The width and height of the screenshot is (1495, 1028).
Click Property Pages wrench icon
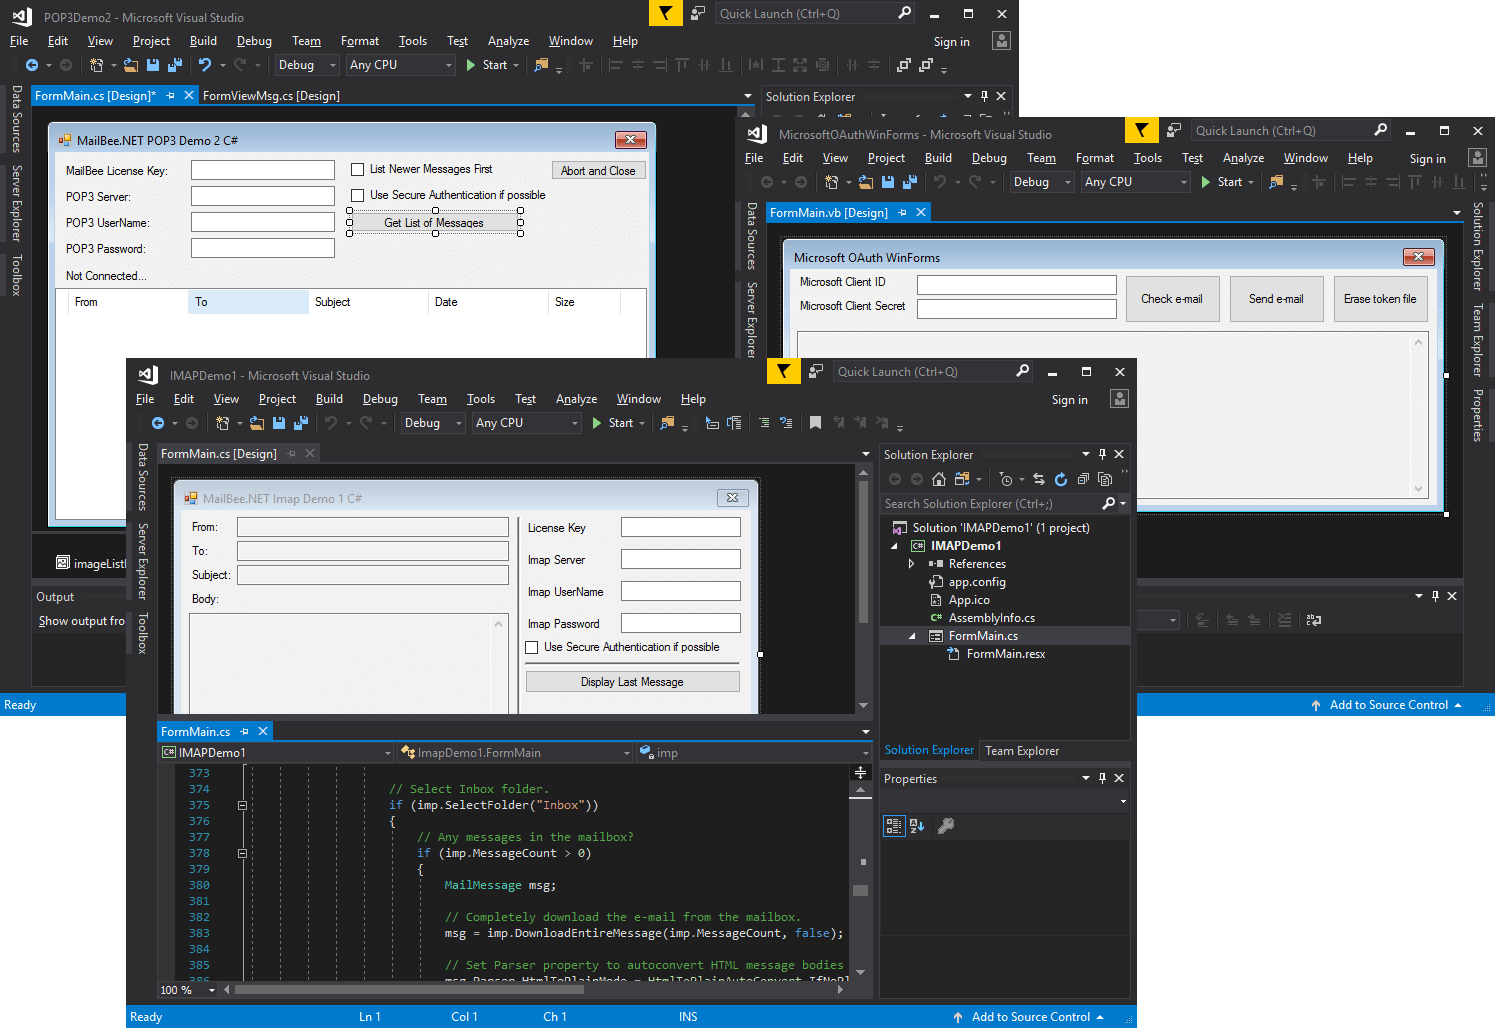946,826
